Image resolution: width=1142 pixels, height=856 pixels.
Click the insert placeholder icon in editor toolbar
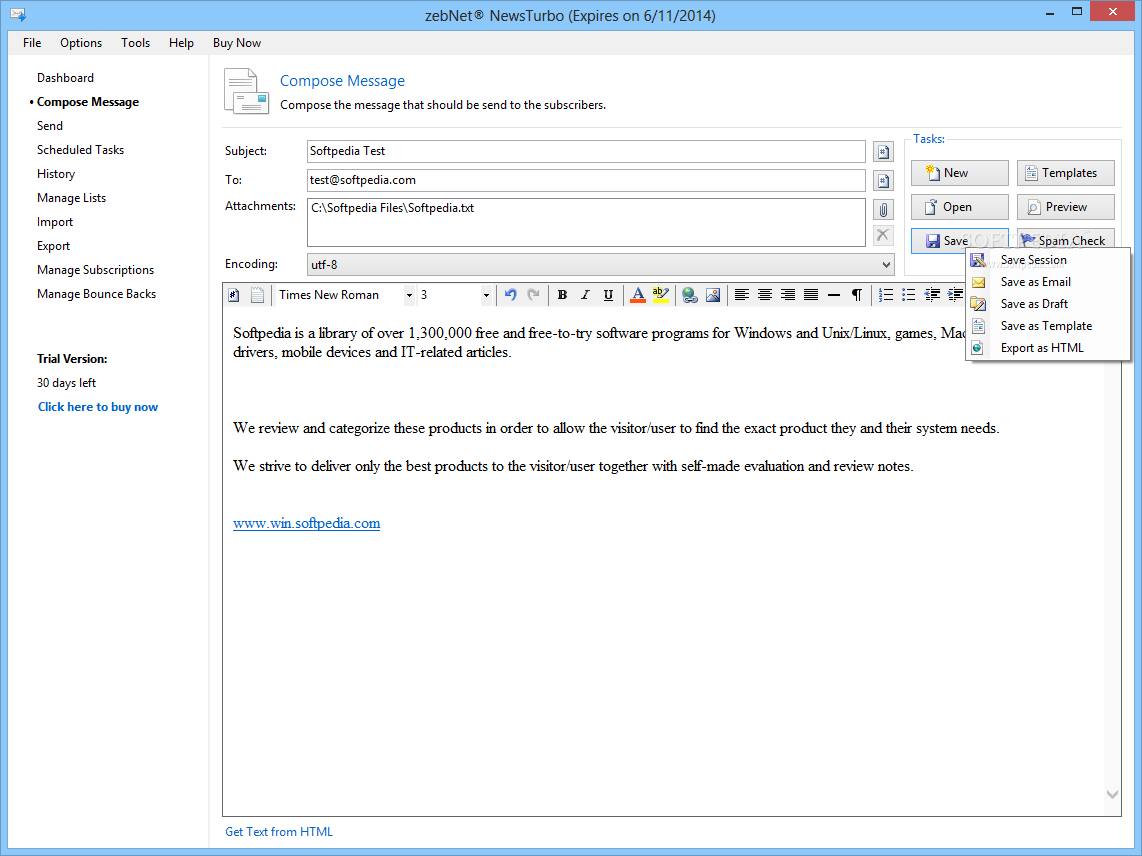[234, 295]
